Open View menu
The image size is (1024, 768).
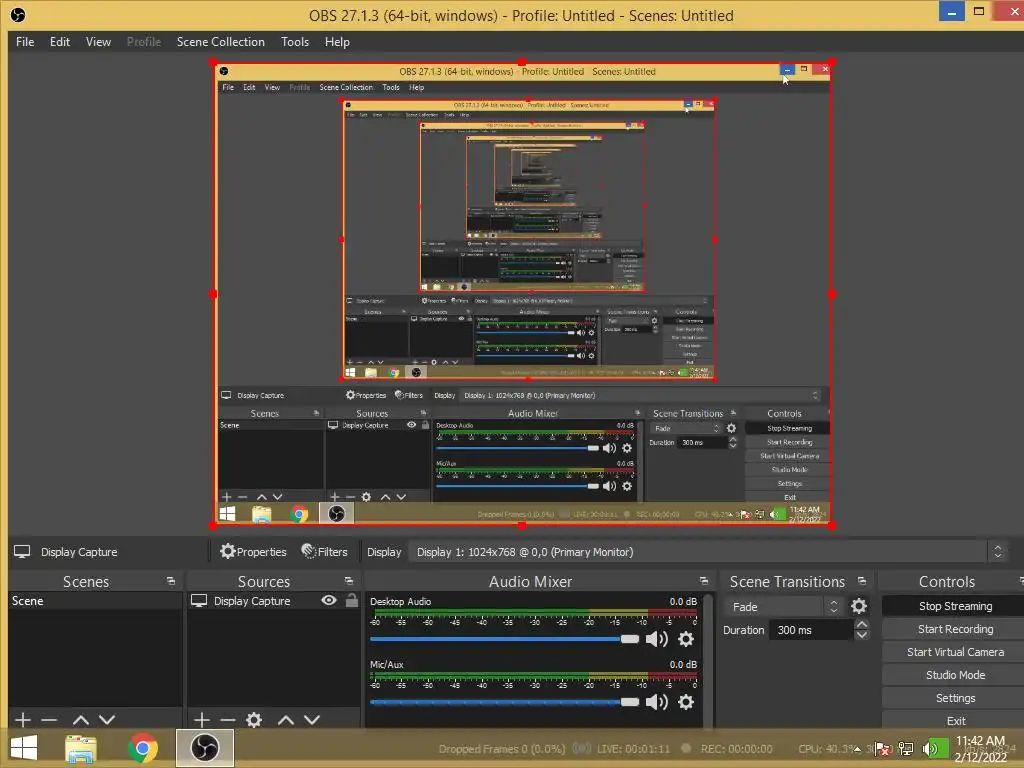98,42
